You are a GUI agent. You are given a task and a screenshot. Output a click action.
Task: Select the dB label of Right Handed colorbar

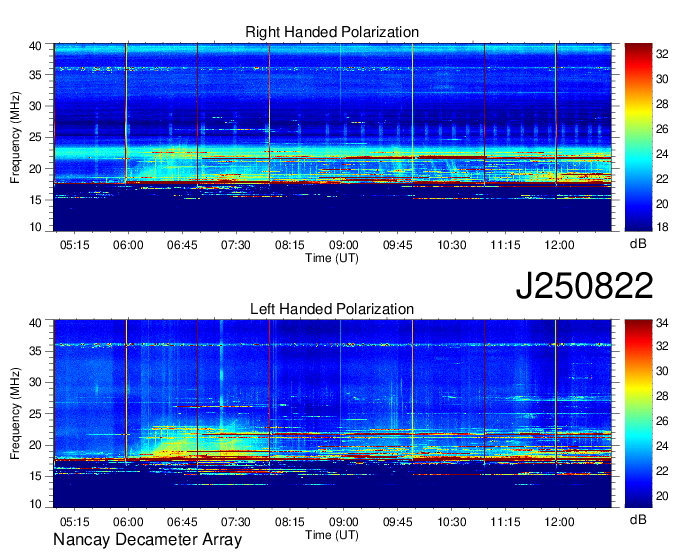coord(638,244)
